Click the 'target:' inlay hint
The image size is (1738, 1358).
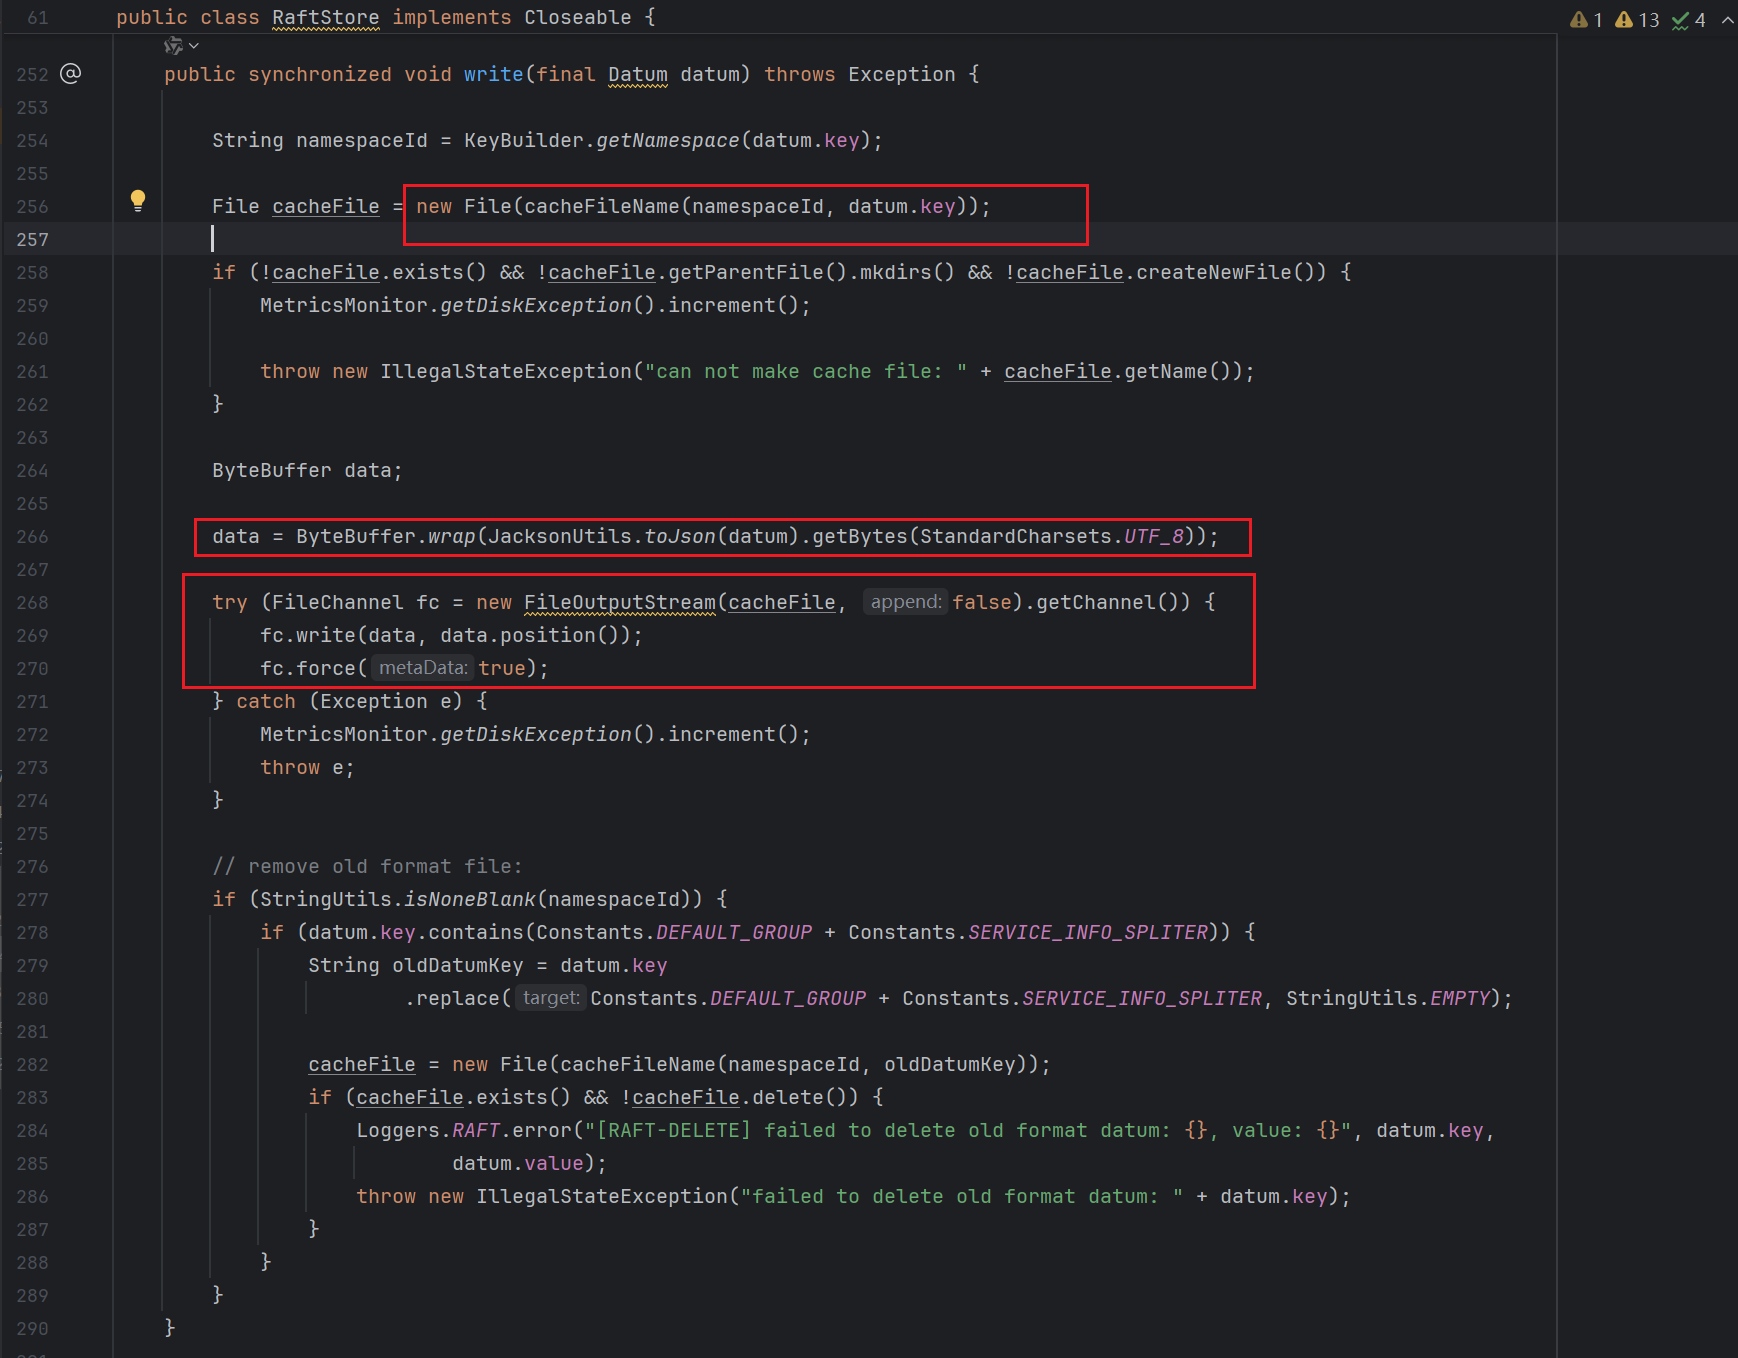click(550, 998)
